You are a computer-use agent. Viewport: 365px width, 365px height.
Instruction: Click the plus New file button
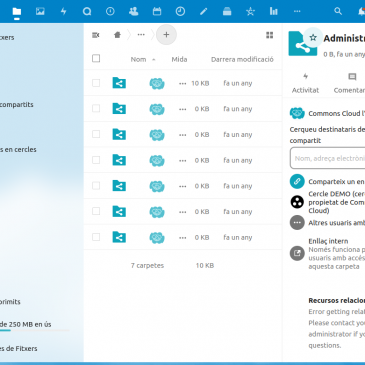click(166, 35)
